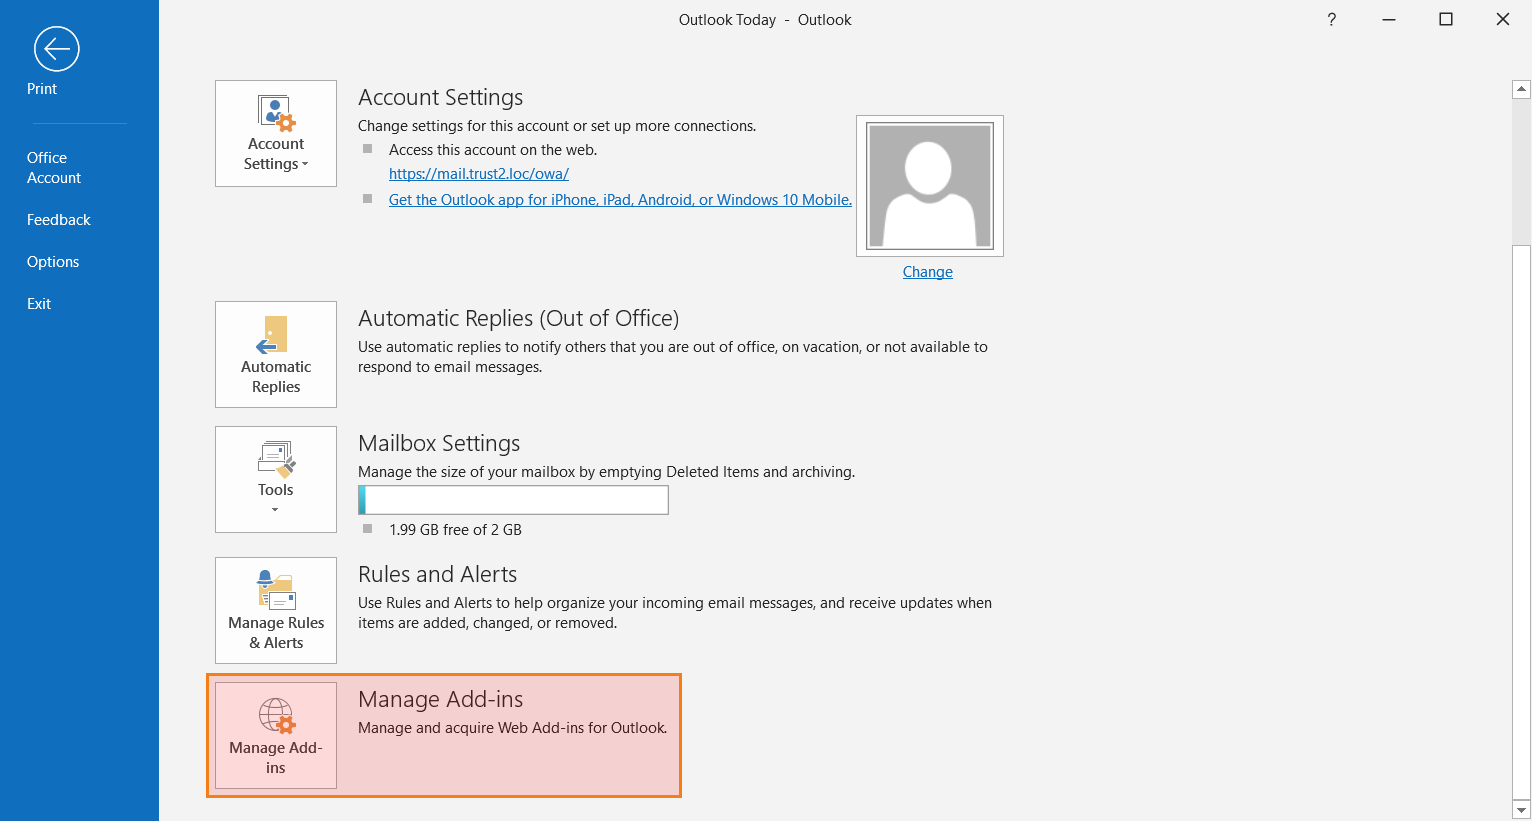Open the Manage Add-ins globe icon
This screenshot has height=821, width=1532.
[276, 716]
